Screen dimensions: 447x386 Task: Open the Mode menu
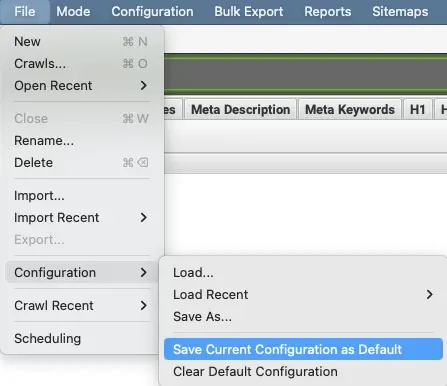point(73,12)
